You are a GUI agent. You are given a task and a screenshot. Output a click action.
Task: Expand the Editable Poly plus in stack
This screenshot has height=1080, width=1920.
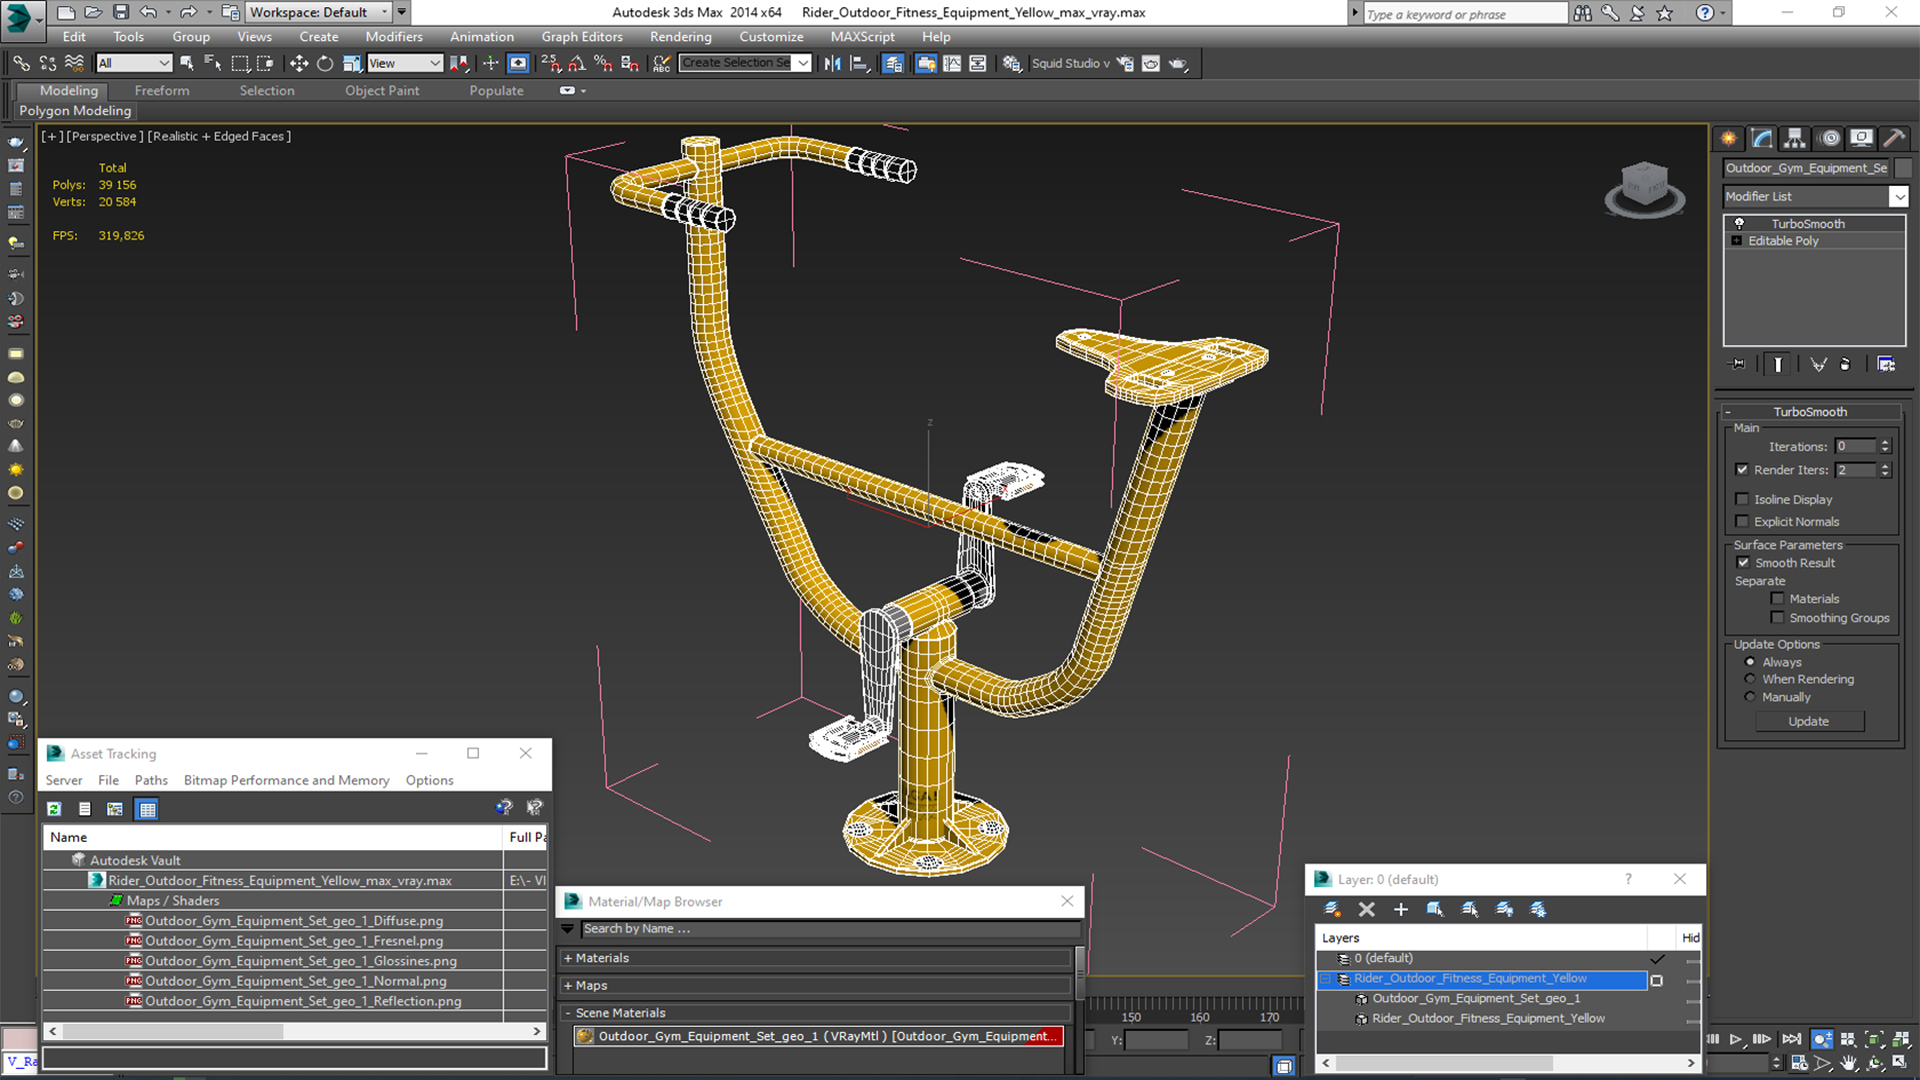coord(1737,241)
